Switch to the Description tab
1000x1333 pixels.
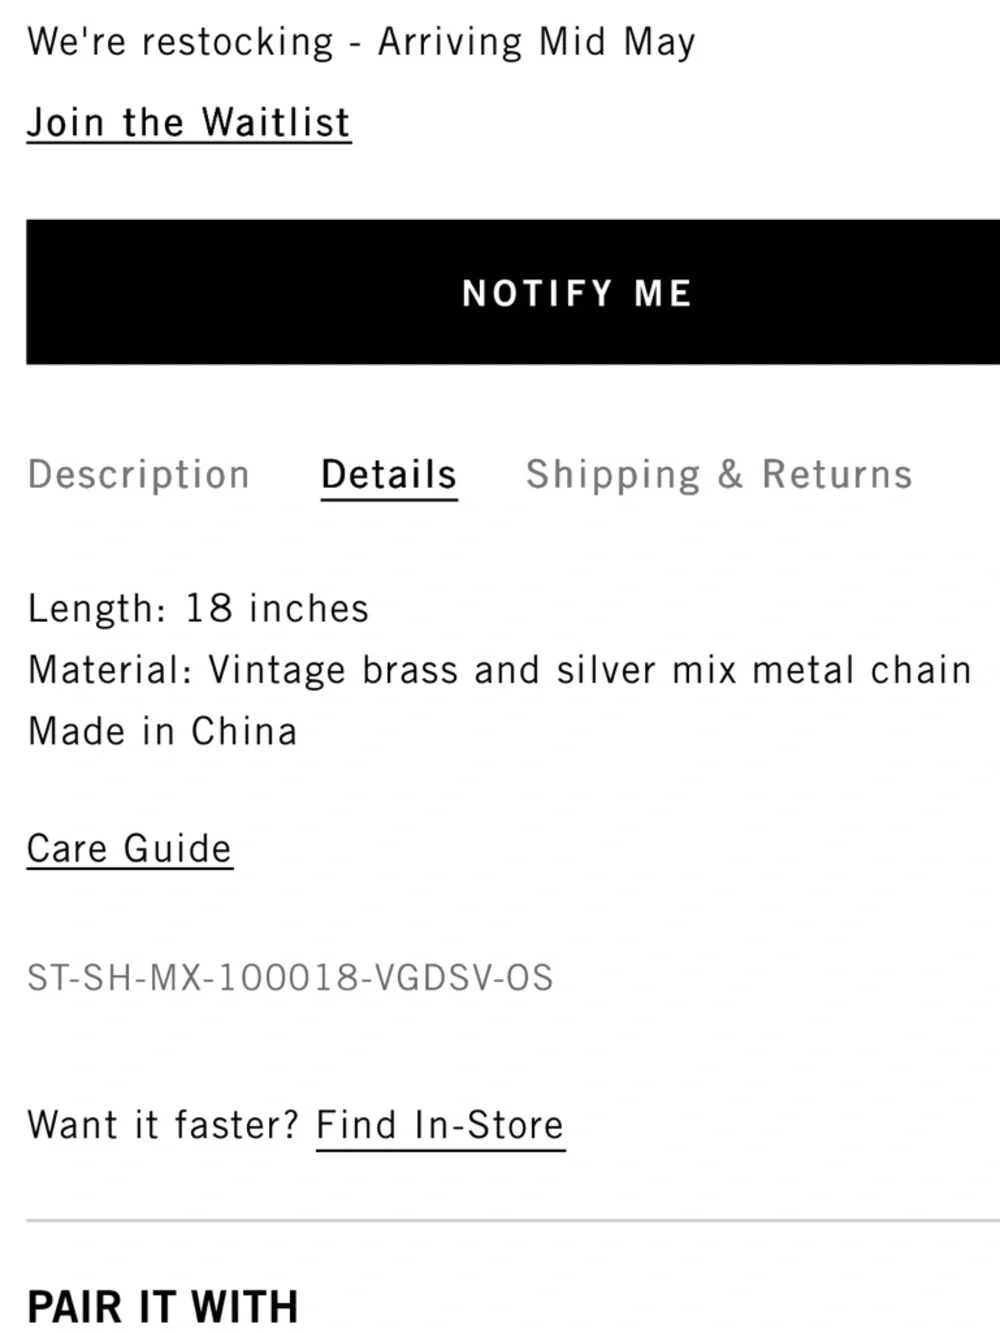pos(138,474)
